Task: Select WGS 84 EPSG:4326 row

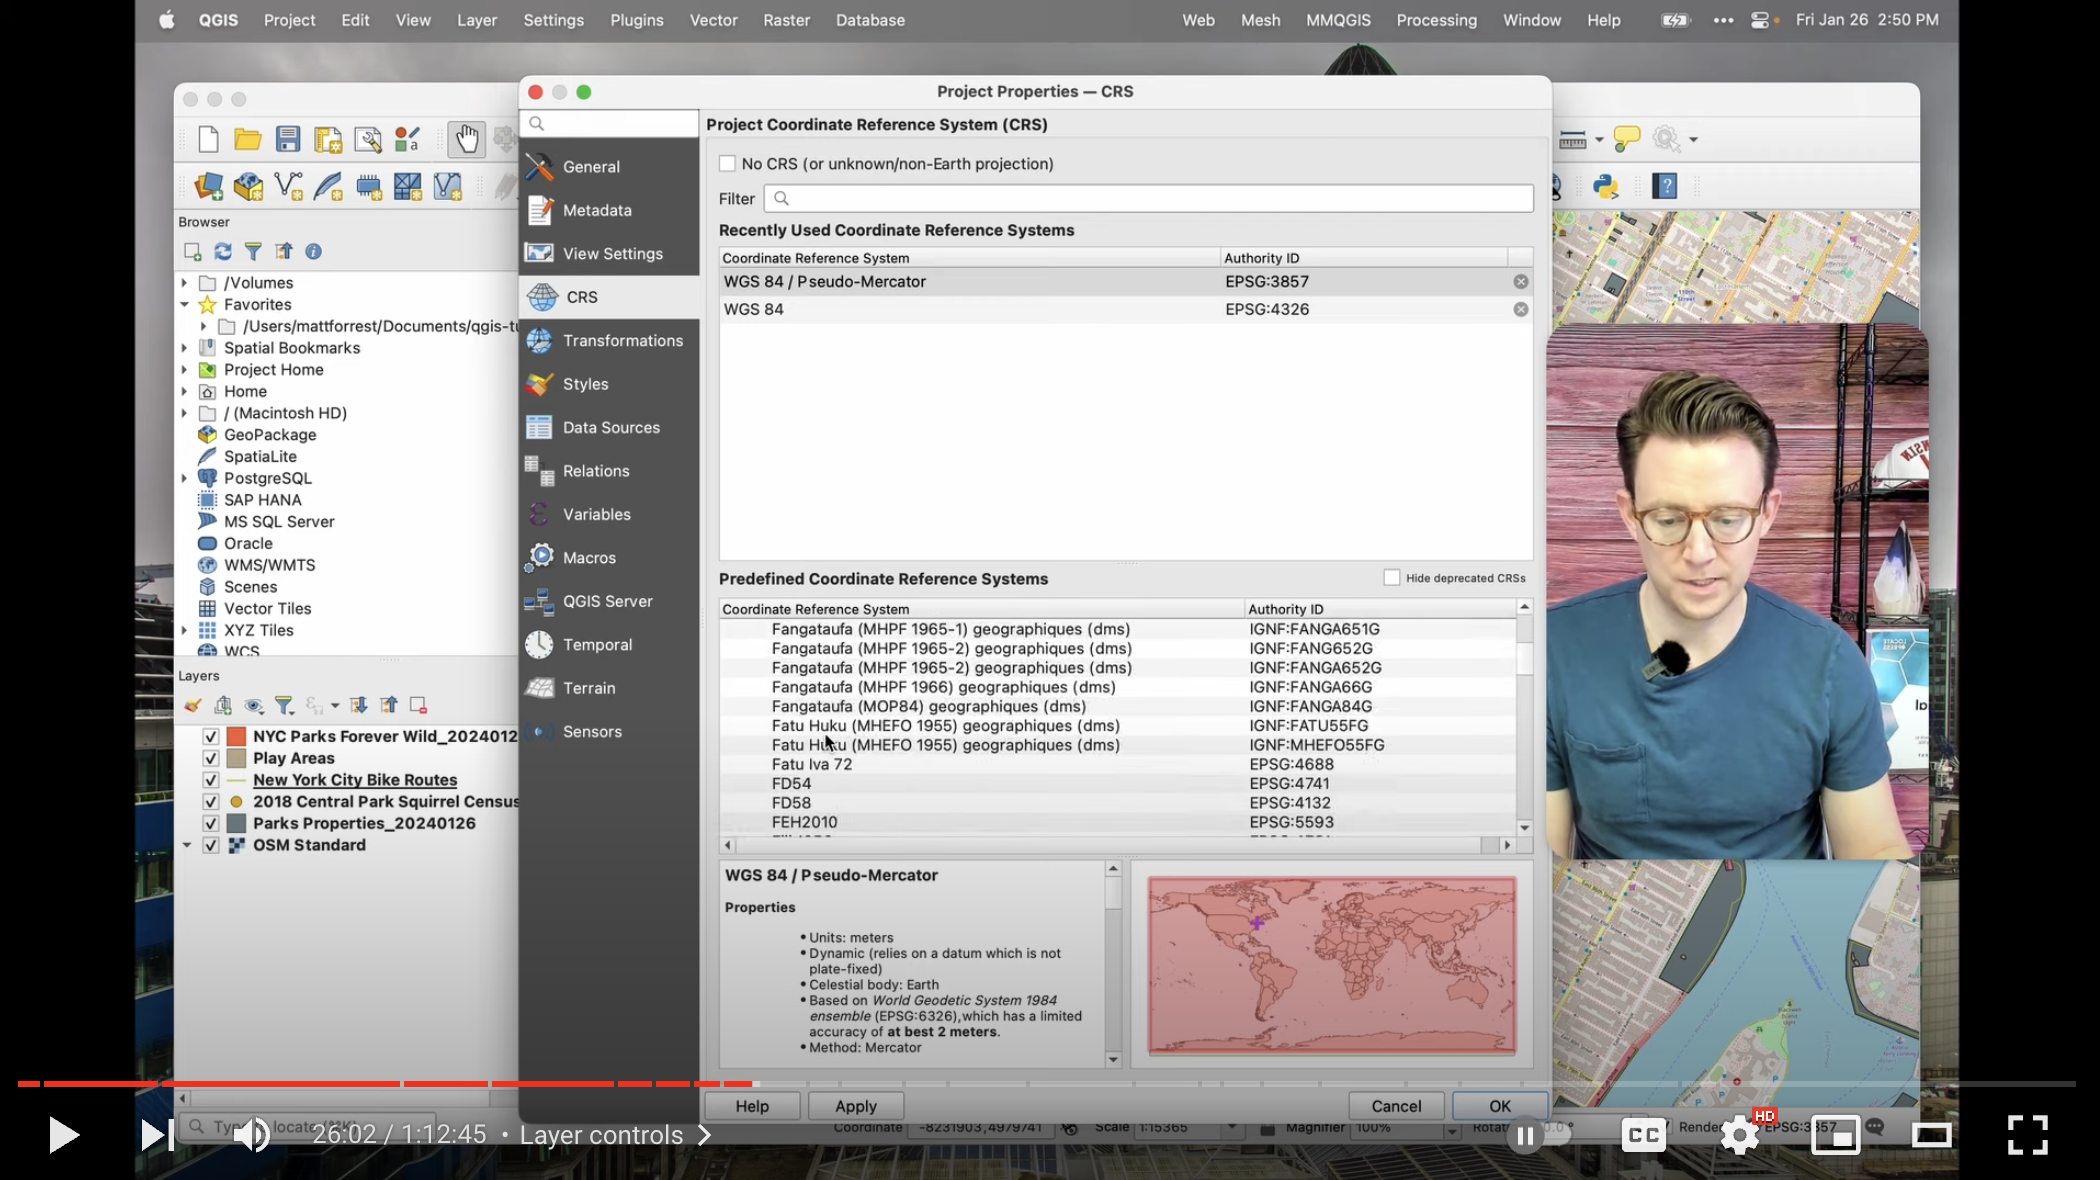Action: 1126,310
